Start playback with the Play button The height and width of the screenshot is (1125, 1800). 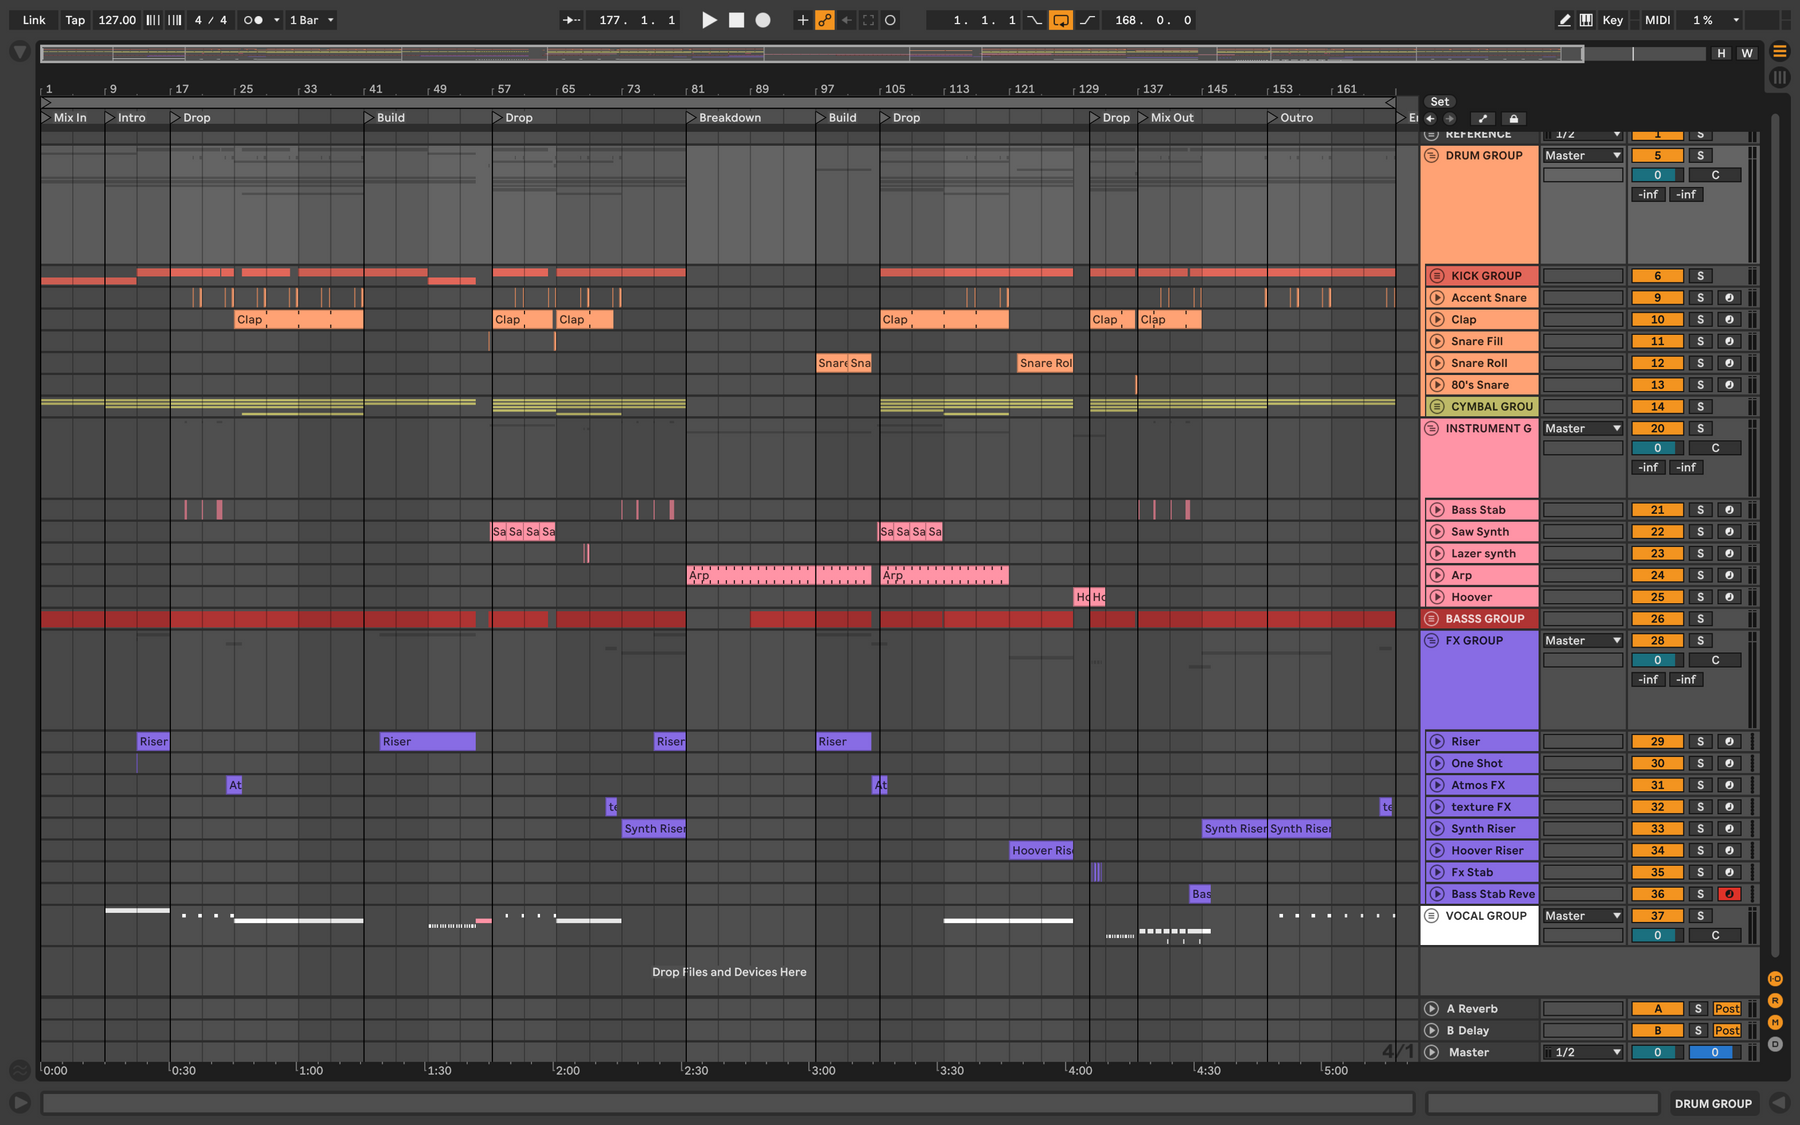709,20
